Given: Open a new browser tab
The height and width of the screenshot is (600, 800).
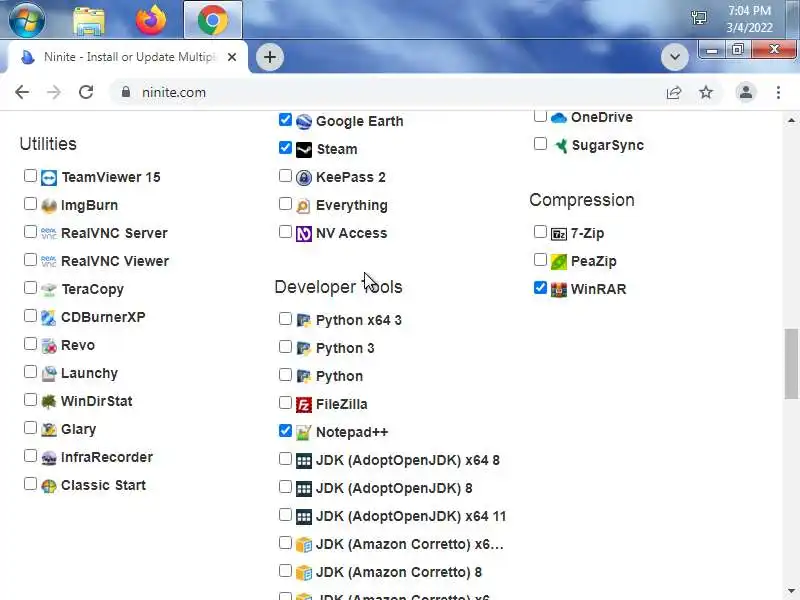Looking at the screenshot, I should tap(270, 57).
